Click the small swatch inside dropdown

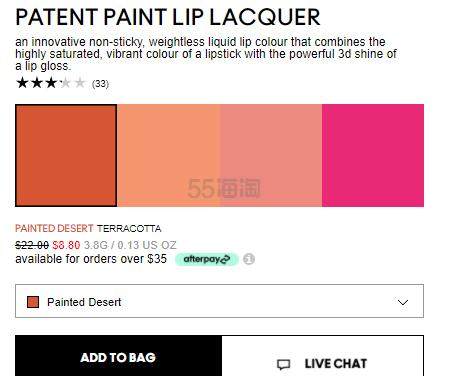click(x=33, y=302)
